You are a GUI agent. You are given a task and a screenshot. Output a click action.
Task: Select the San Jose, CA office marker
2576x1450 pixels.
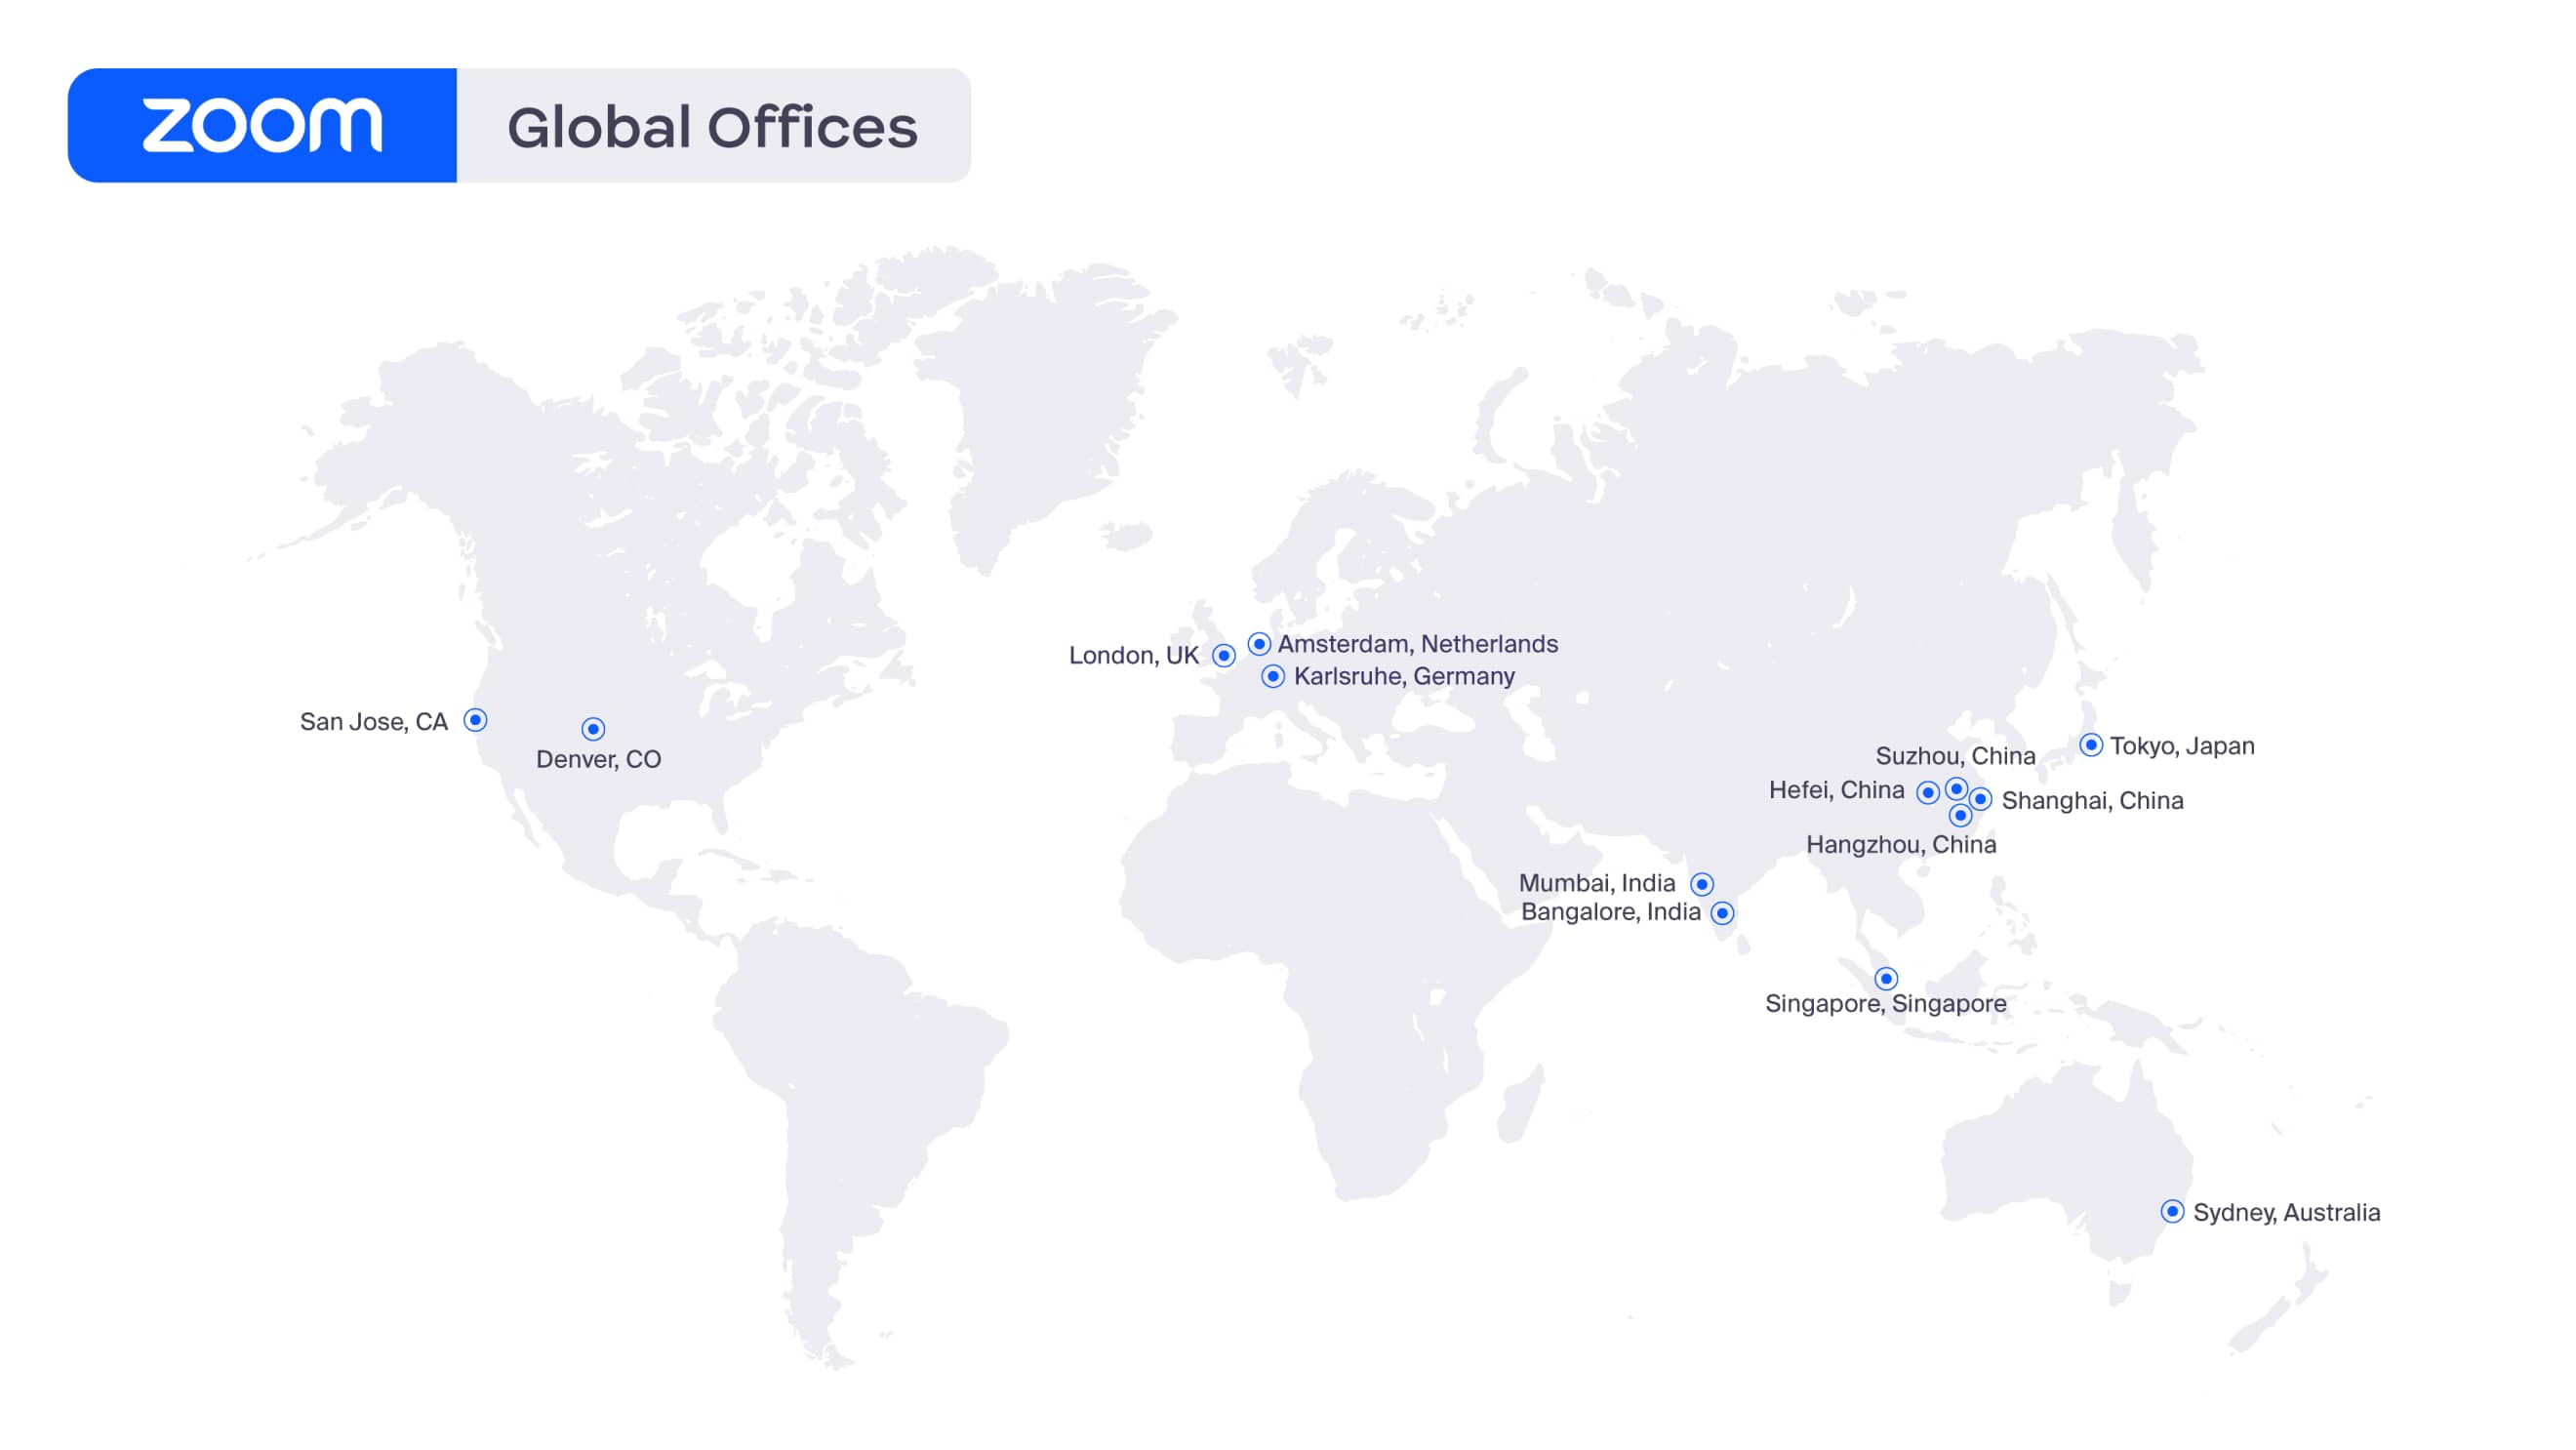pos(476,719)
